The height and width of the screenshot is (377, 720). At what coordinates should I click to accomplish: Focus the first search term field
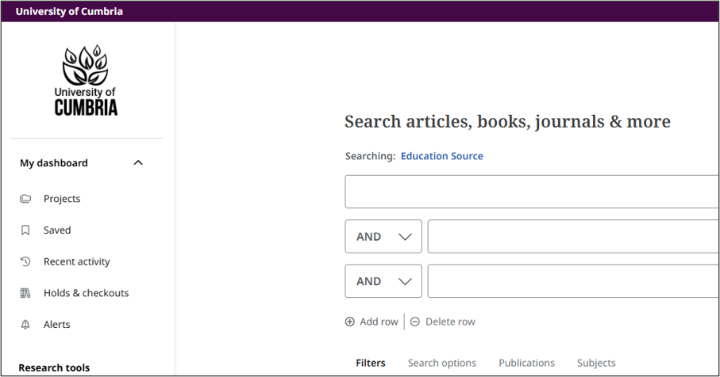click(x=532, y=191)
